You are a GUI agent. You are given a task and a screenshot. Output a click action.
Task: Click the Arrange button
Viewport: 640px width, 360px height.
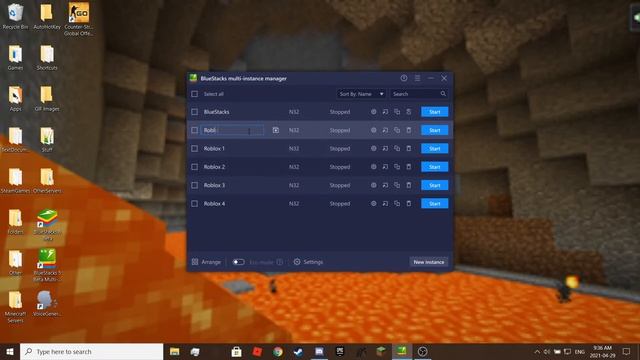[x=207, y=262]
